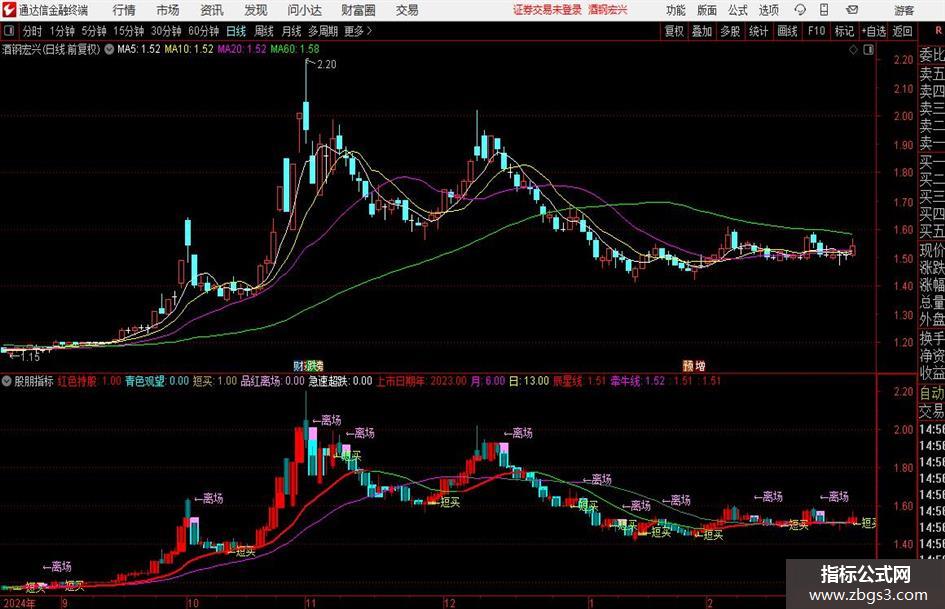This screenshot has height=609, width=945.
Task: Click the 画线 drawing button
Action: [787, 31]
